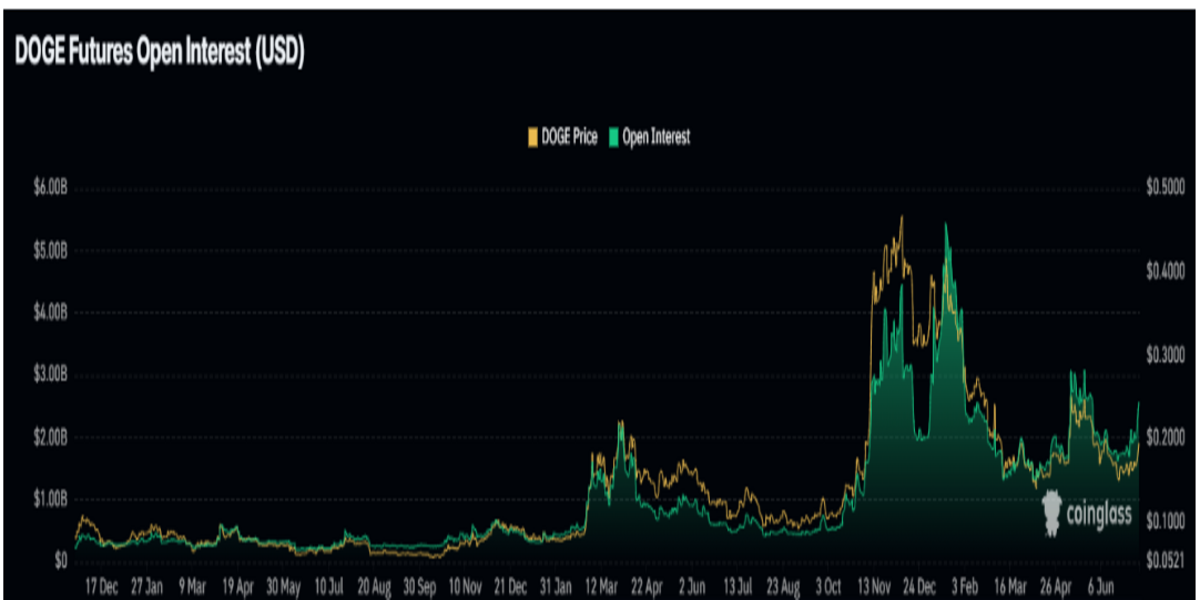Toggle the DOGE Price series in the legend
Image resolution: width=1200 pixels, height=600 pixels.
[562, 137]
